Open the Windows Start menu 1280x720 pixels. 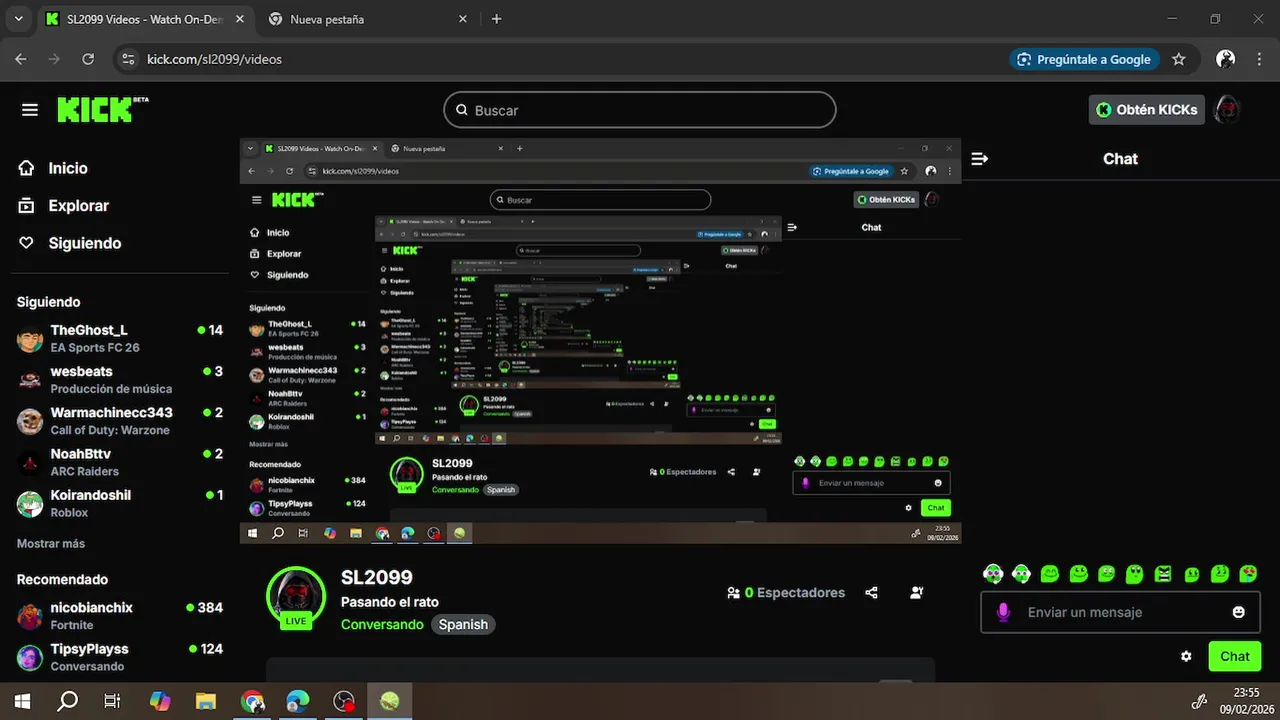(x=22, y=701)
